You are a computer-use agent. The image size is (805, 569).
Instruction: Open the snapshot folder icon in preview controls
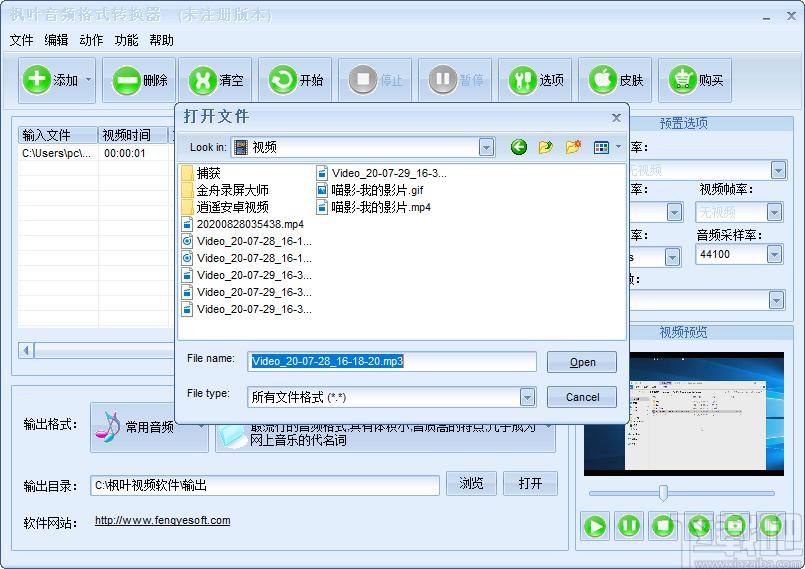click(771, 526)
